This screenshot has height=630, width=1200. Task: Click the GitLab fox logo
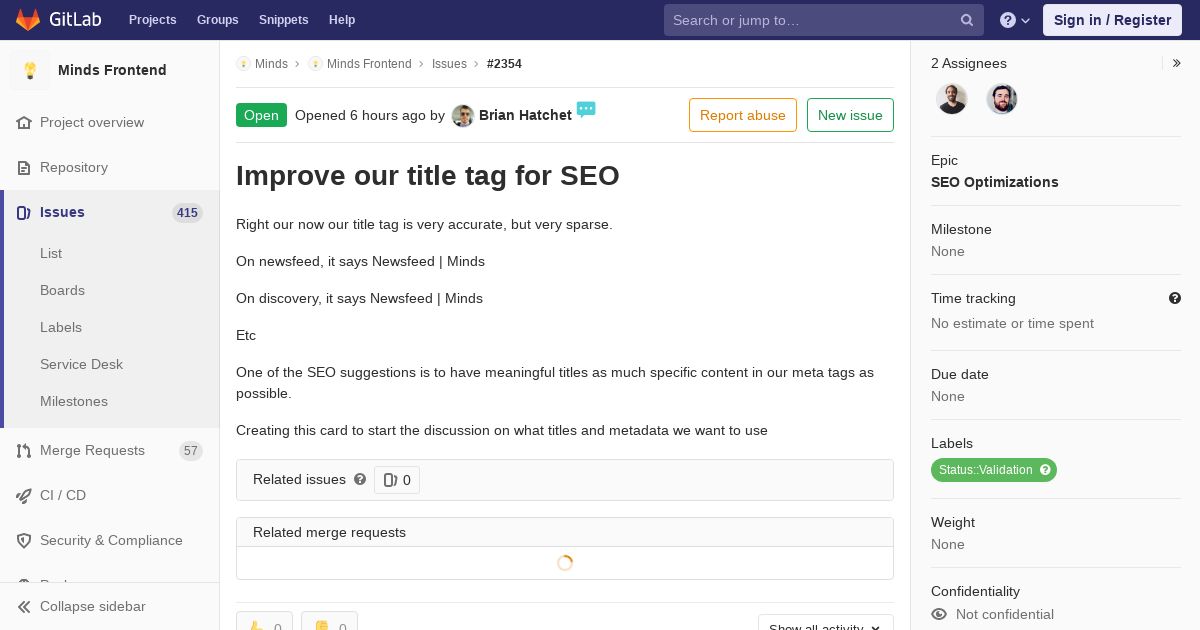(28, 20)
